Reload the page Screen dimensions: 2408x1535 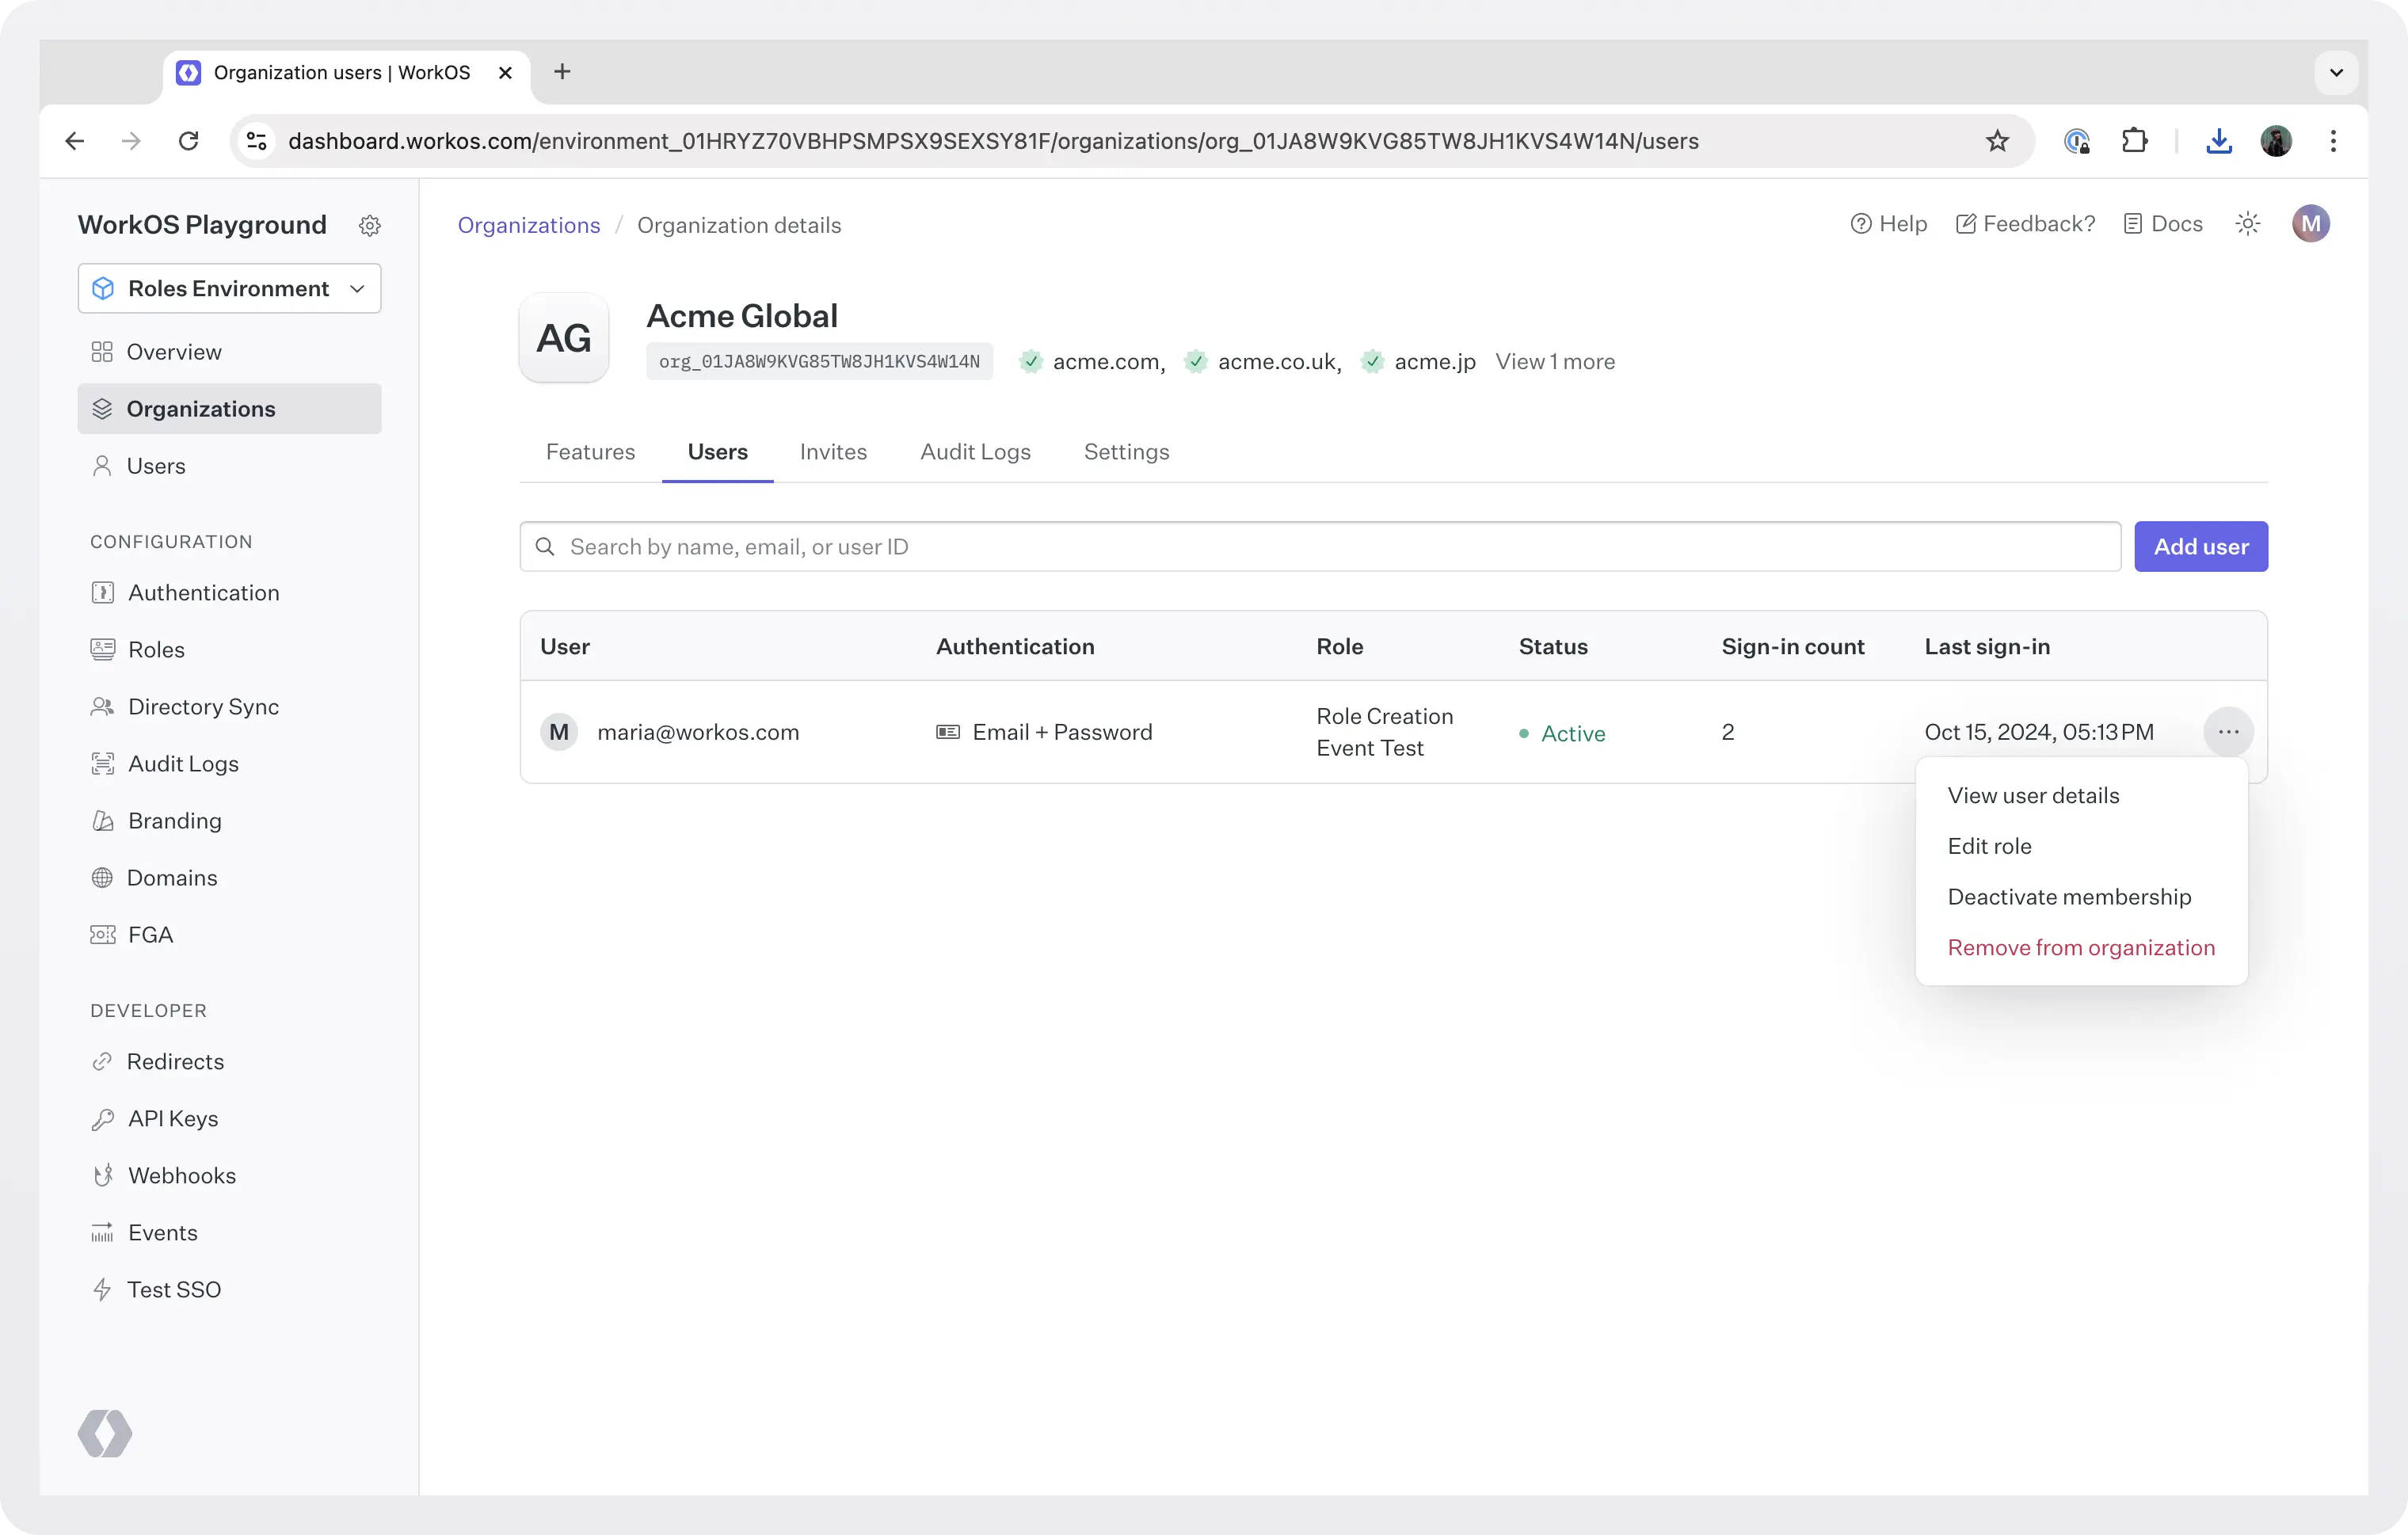tap(188, 141)
